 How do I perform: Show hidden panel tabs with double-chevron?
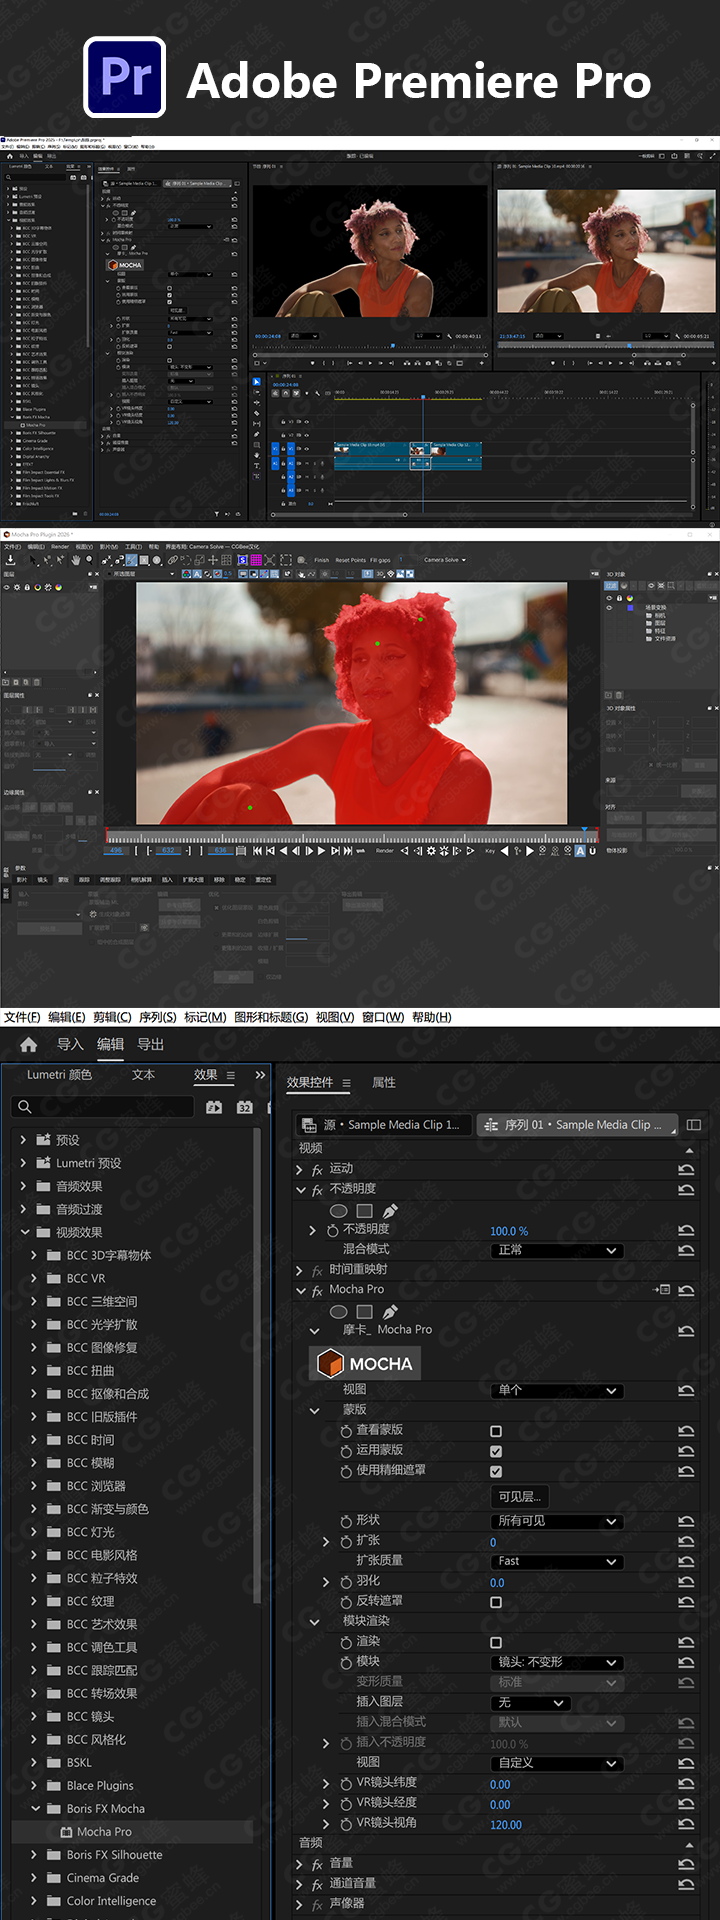point(261,1075)
